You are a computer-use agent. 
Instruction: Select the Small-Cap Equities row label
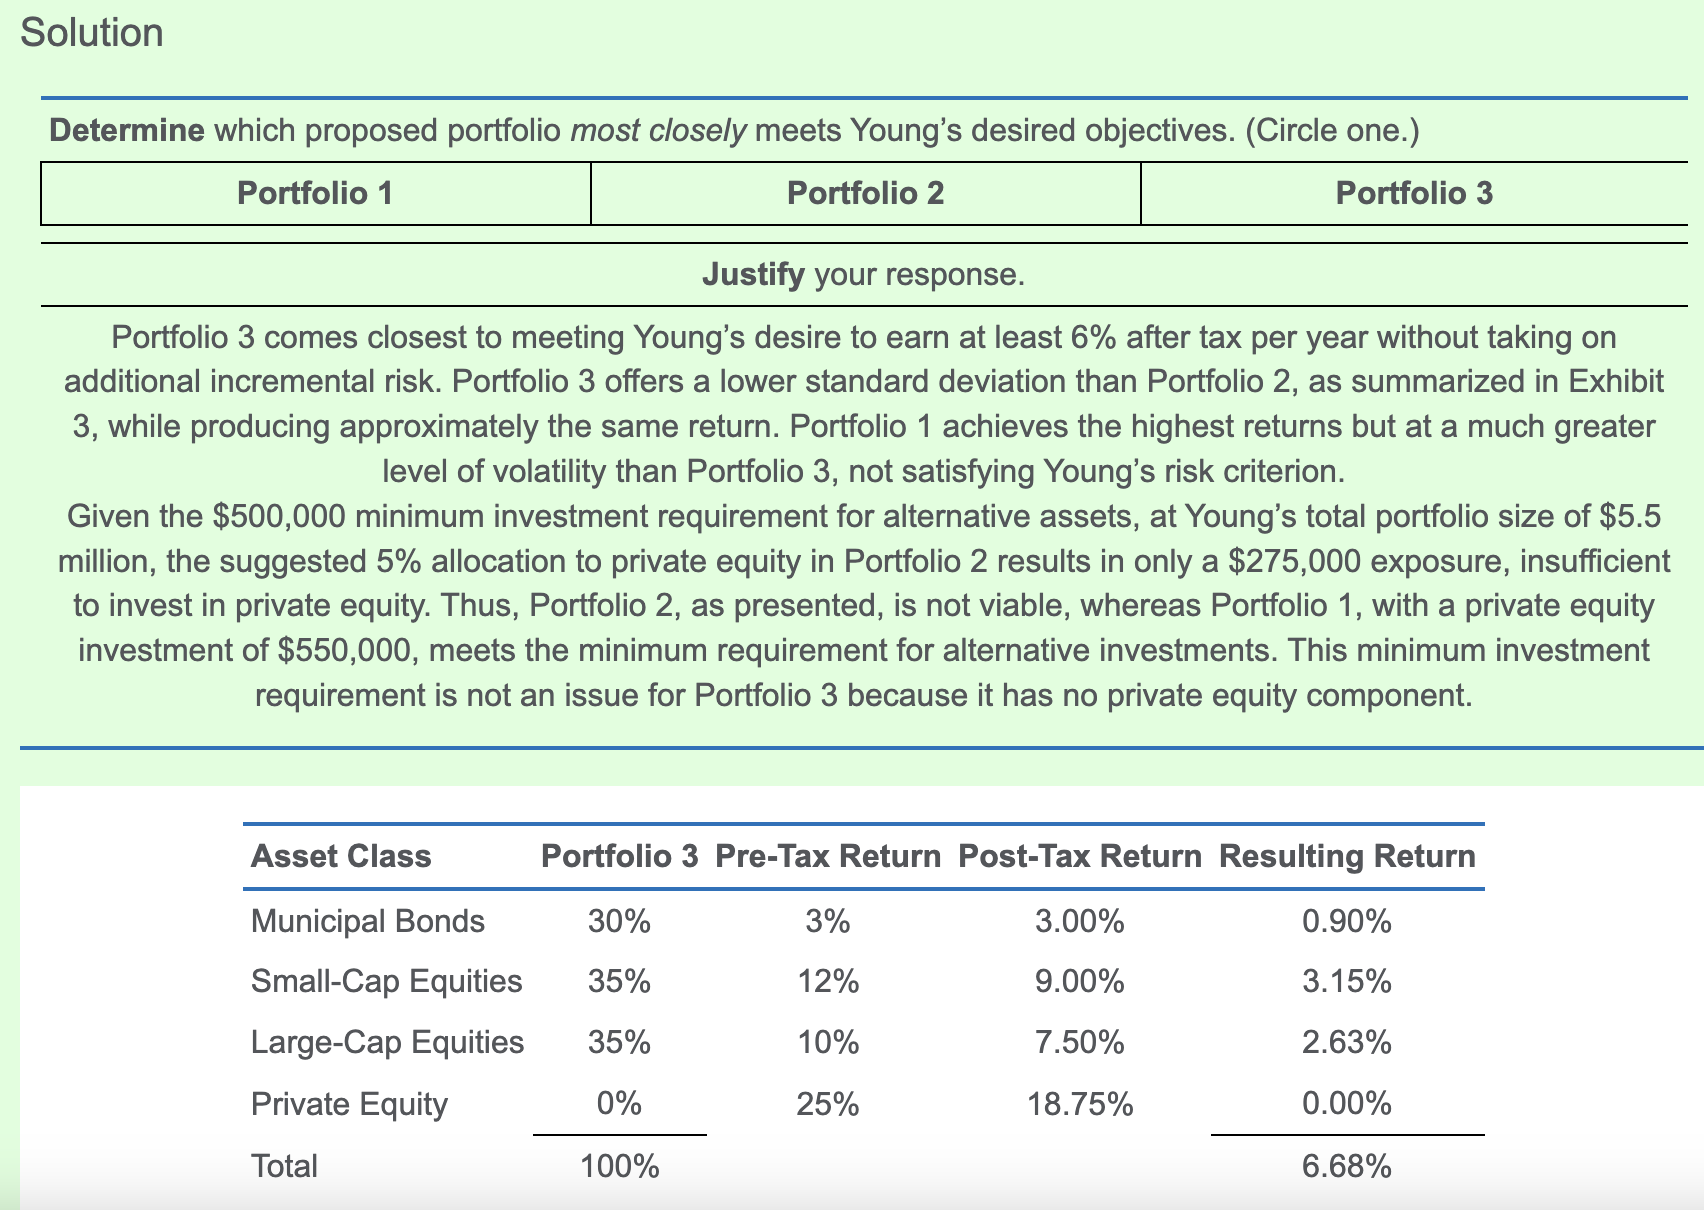386,981
